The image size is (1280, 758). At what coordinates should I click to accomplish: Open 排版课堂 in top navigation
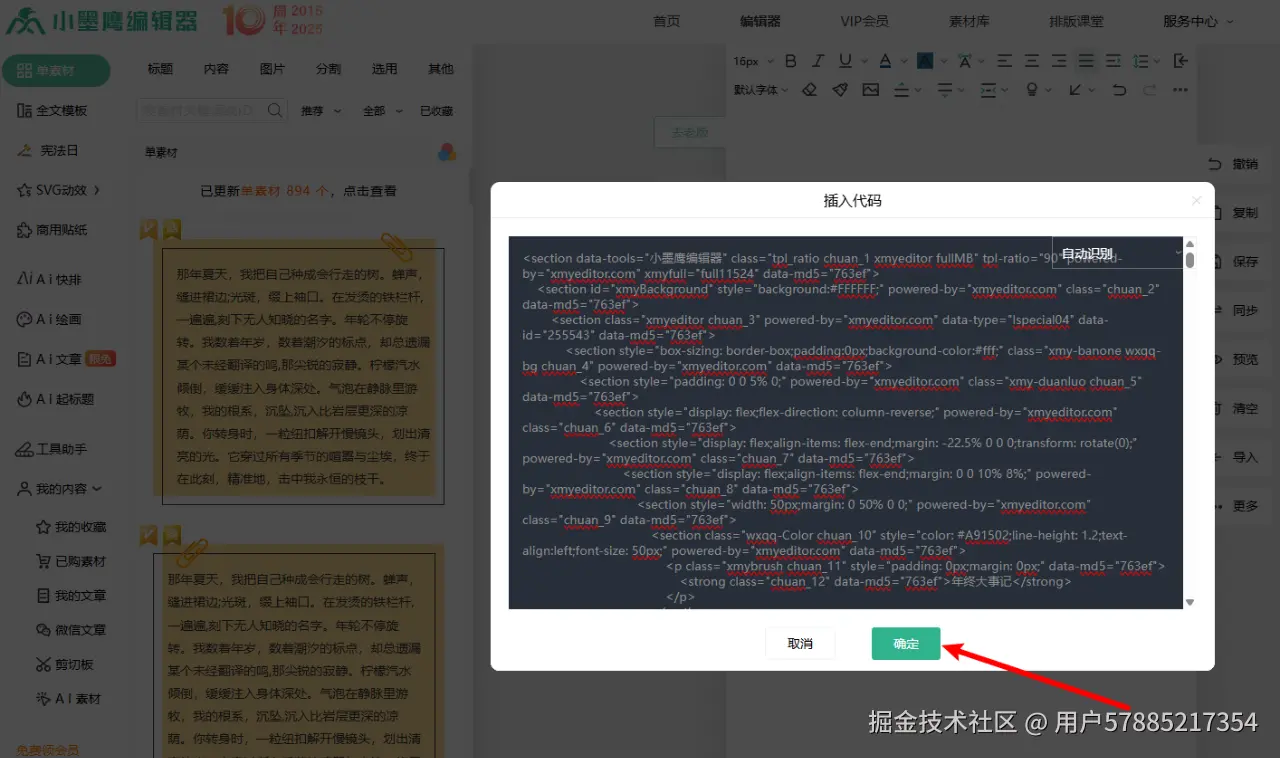[1076, 21]
